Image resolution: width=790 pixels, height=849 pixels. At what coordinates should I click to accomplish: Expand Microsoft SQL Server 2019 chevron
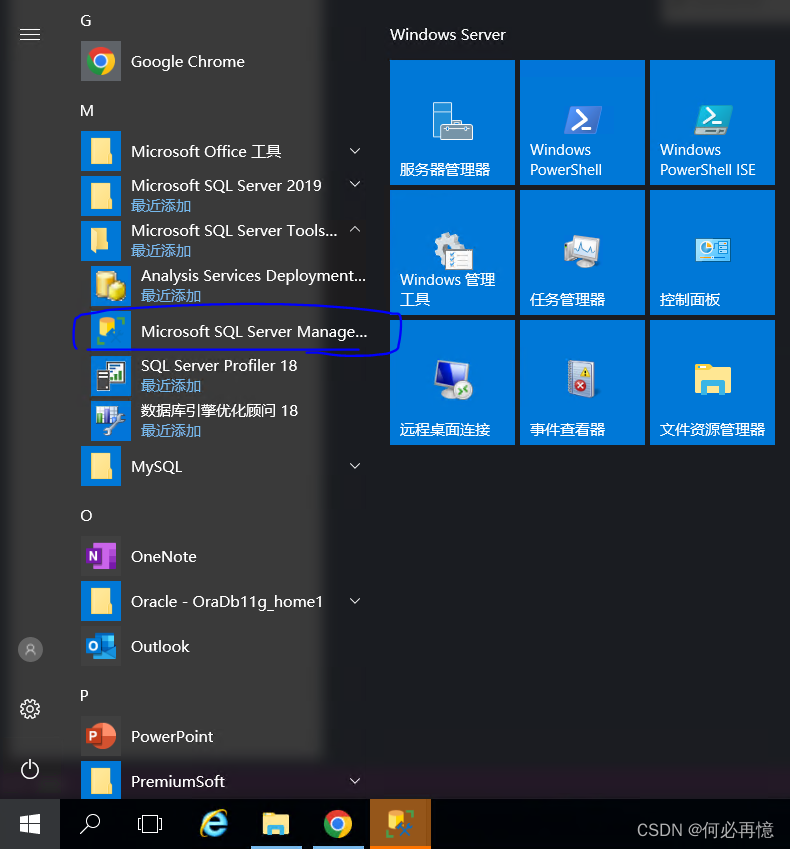355,184
